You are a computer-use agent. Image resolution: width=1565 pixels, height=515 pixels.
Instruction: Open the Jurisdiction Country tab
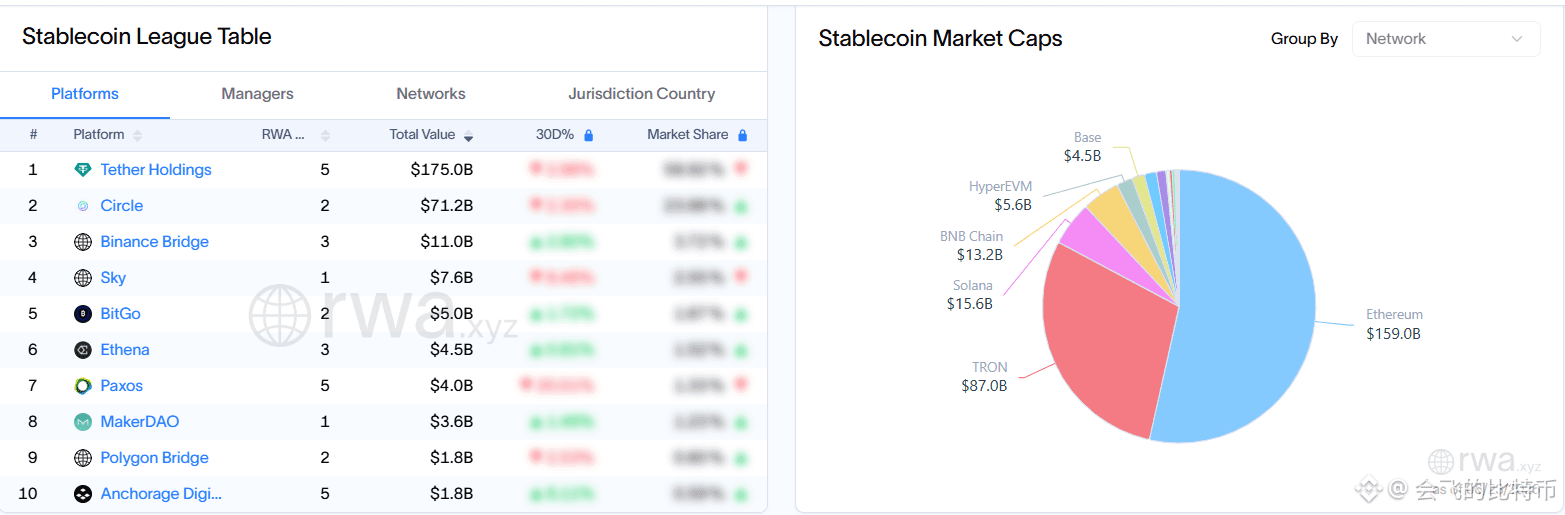(x=642, y=94)
